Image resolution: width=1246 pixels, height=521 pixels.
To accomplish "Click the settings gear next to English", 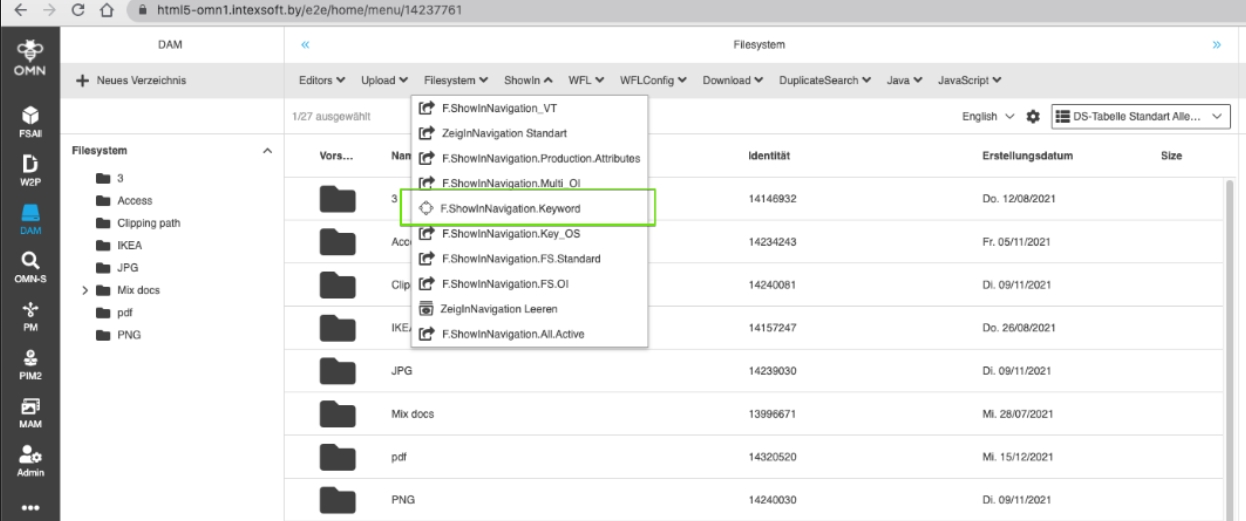I will pos(1033,117).
